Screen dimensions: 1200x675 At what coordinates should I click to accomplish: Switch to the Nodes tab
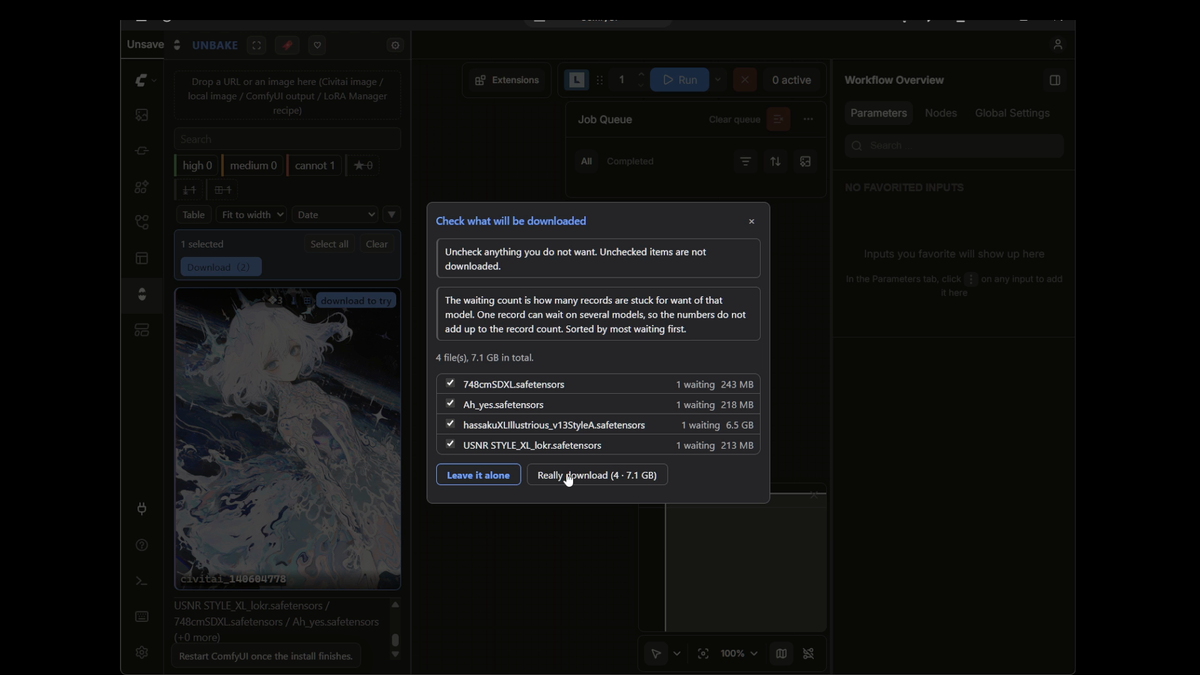(941, 113)
